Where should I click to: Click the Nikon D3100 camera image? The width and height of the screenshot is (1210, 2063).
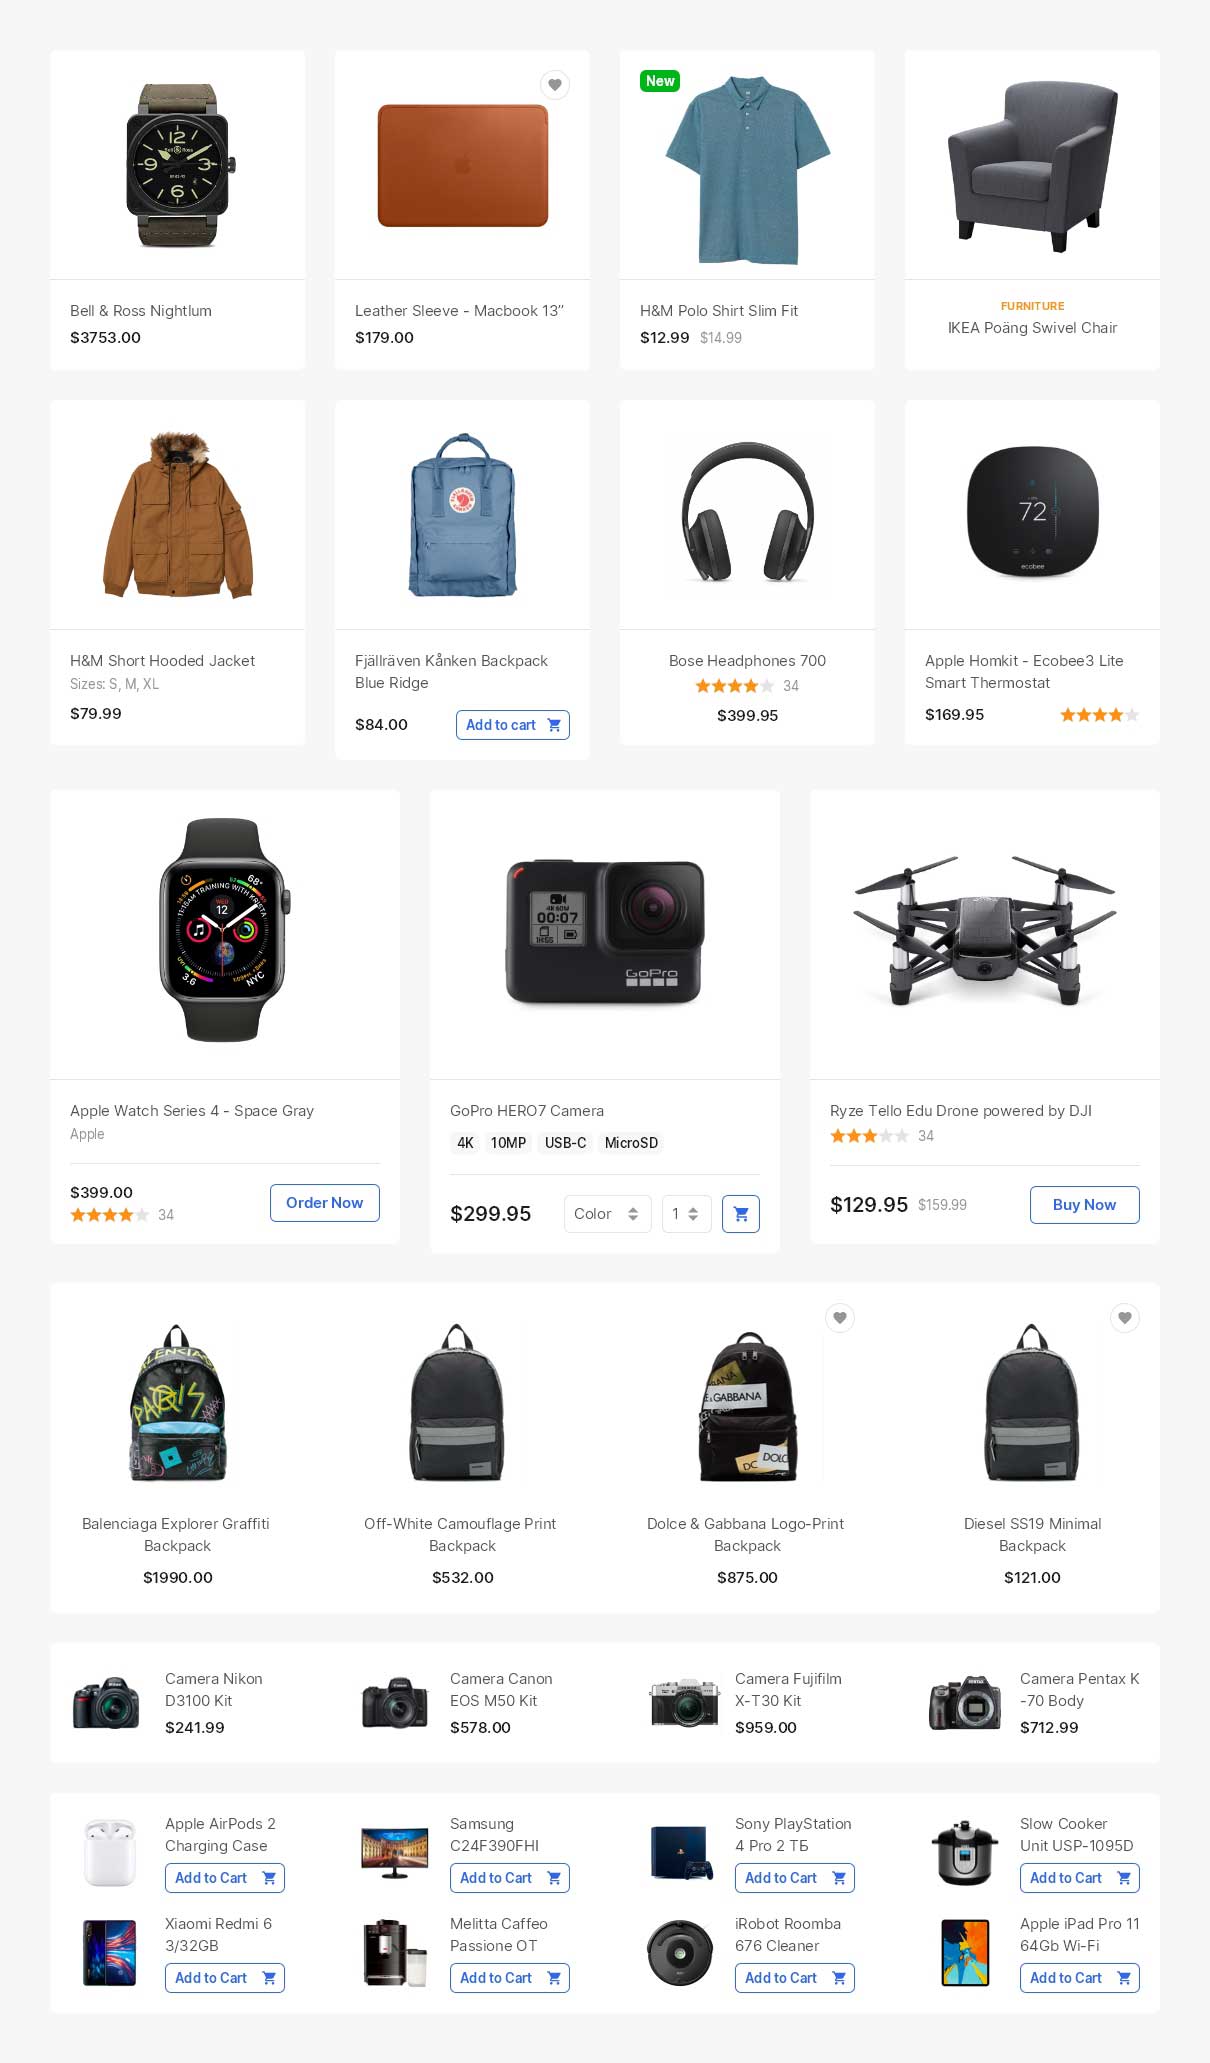[106, 1703]
